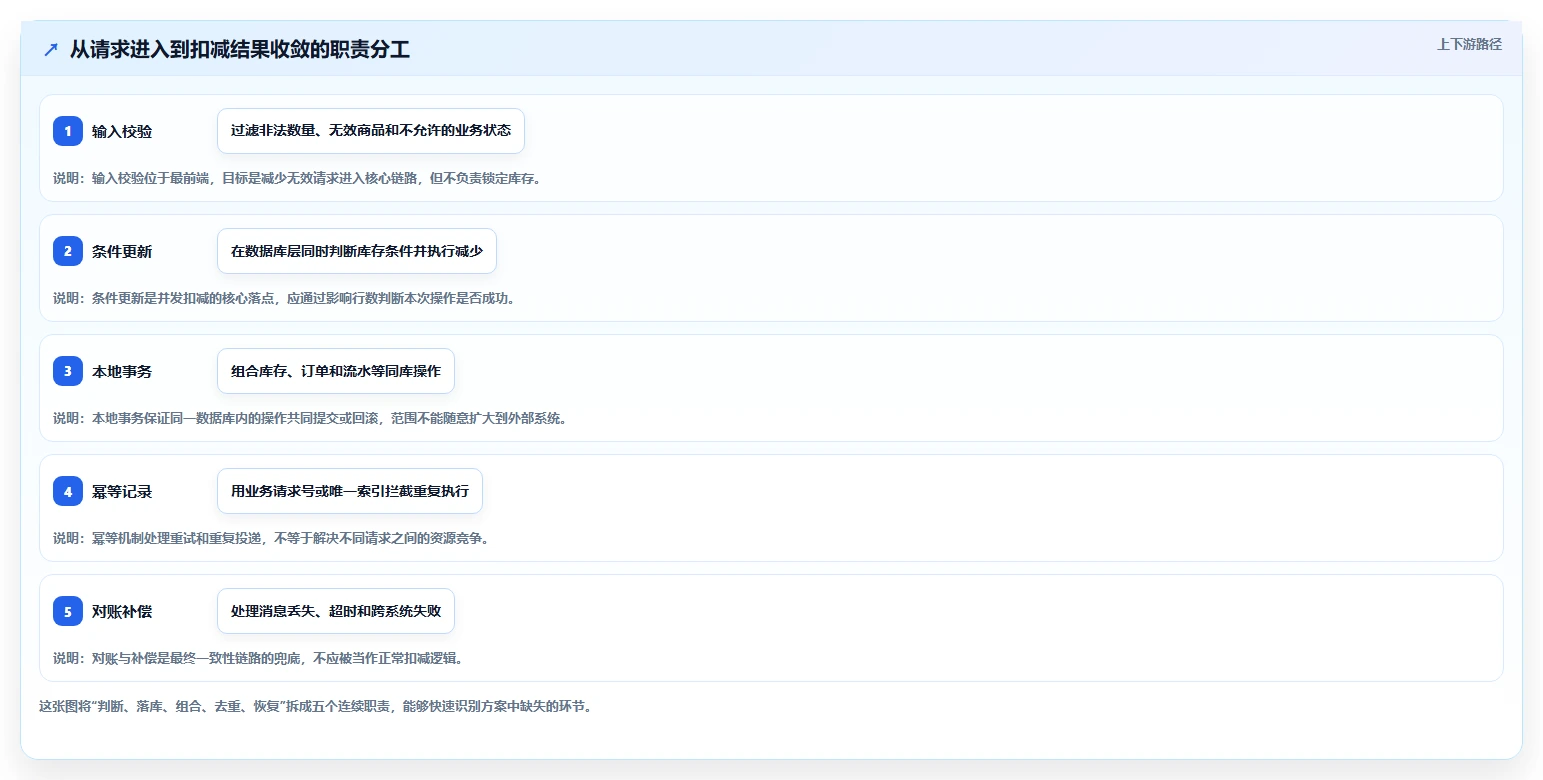
Task: Click the 处理消息丢失、超时和跨系统失败 chip
Action: [x=336, y=611]
